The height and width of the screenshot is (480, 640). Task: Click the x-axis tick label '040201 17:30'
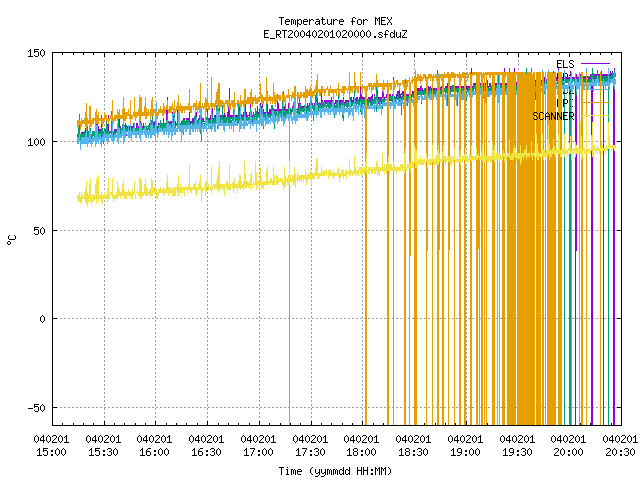click(x=310, y=446)
